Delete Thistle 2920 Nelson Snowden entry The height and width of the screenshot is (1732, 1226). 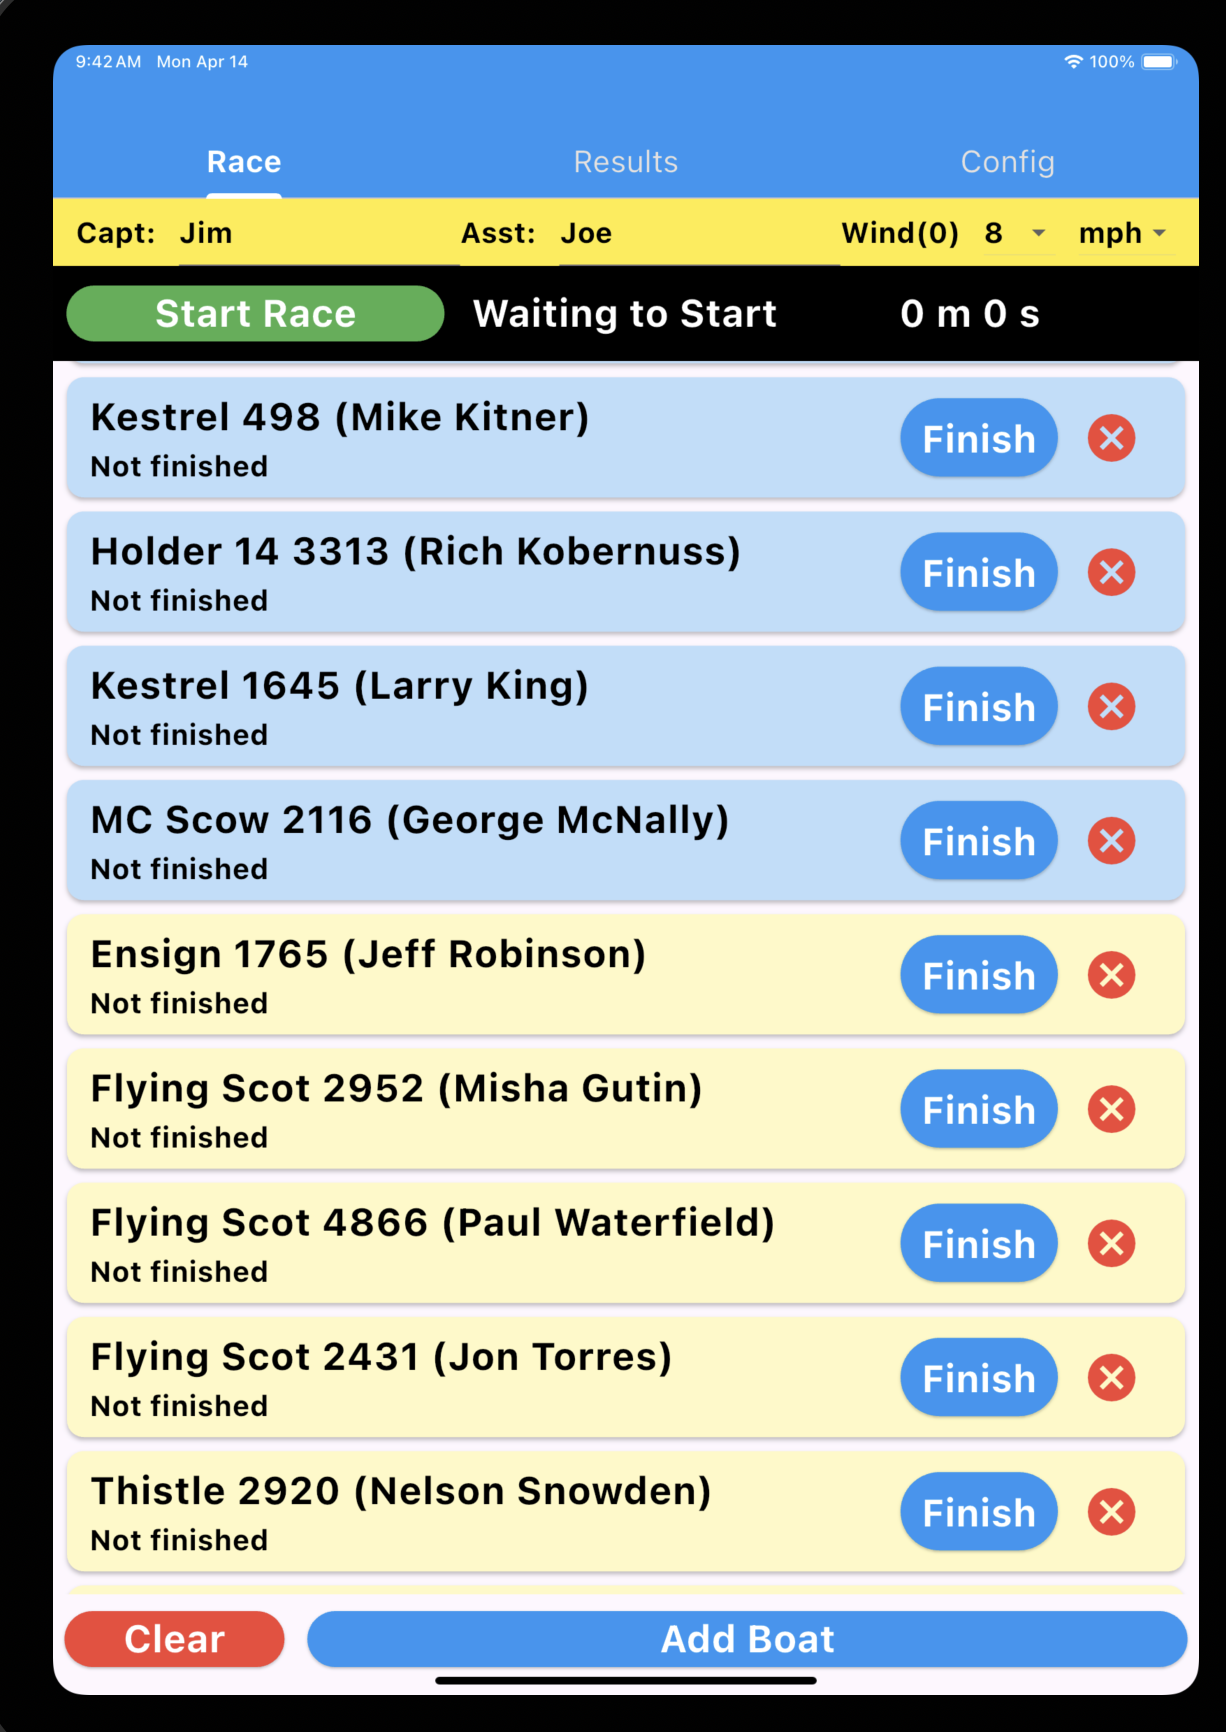point(1111,1512)
